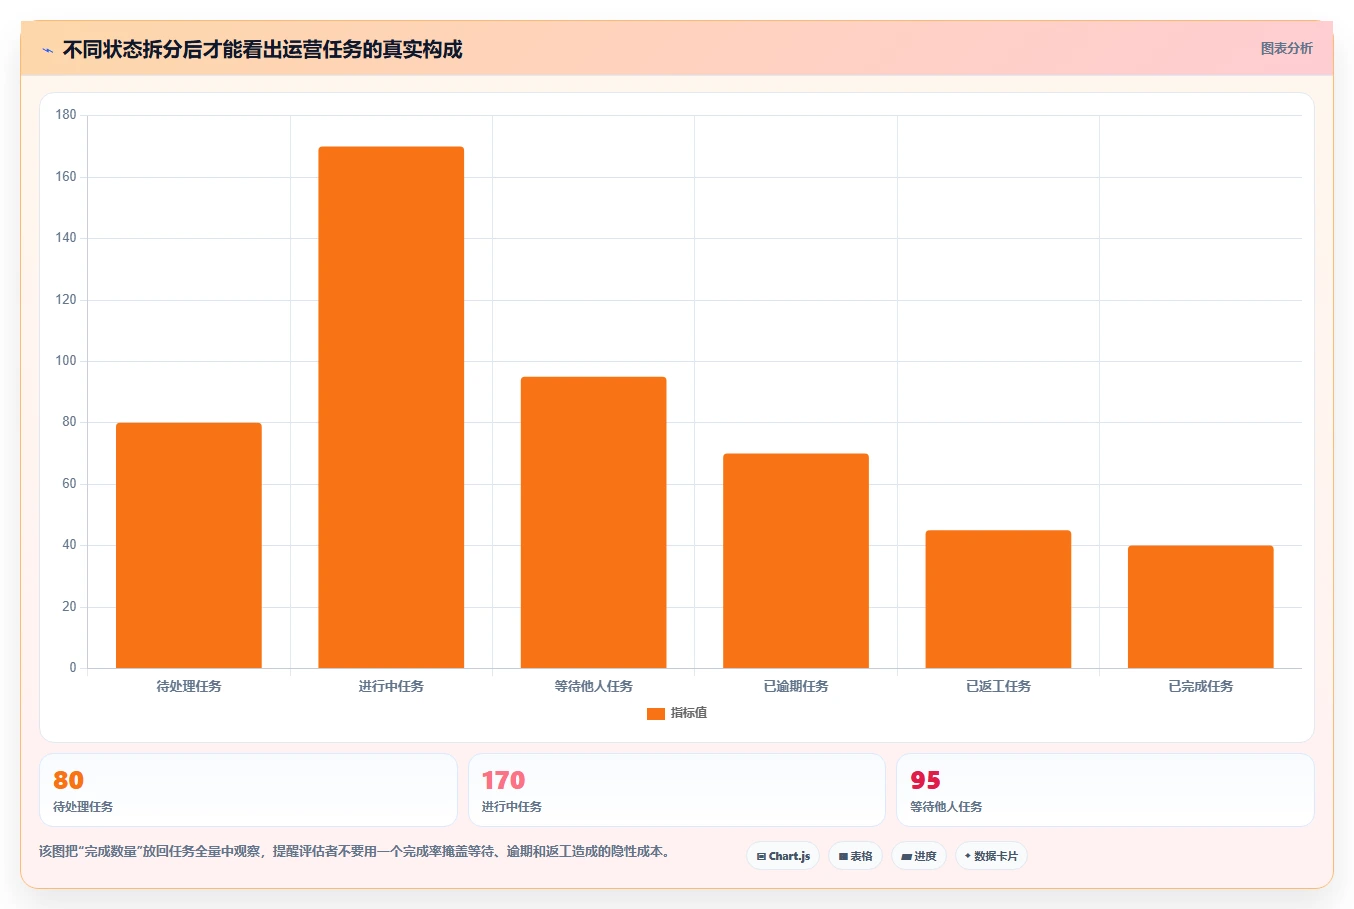1354x909 pixels.
Task: Click the y-axis value 100
Action: point(66,361)
